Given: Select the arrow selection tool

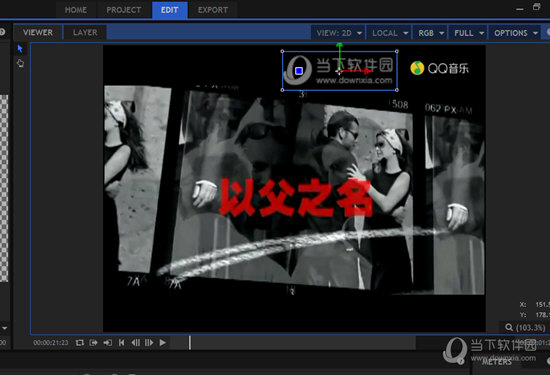Looking at the screenshot, I should (20, 49).
